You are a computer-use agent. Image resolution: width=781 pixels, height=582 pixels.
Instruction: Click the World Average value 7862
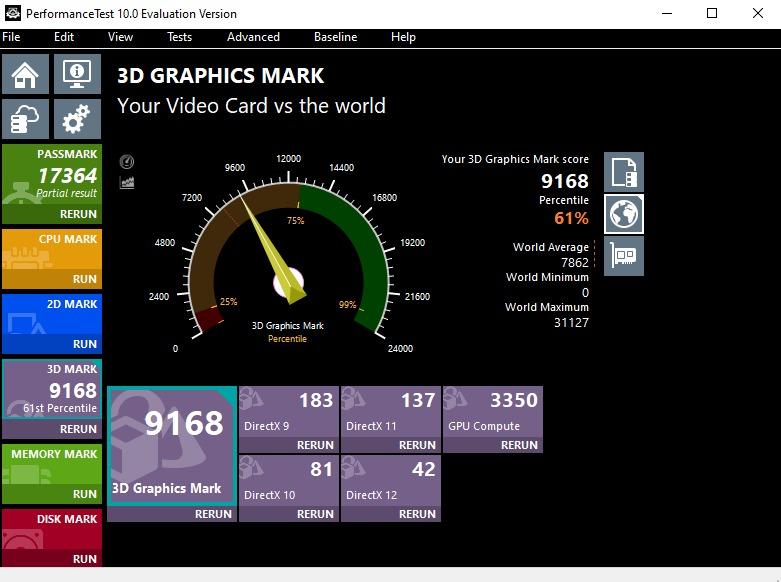(x=575, y=263)
